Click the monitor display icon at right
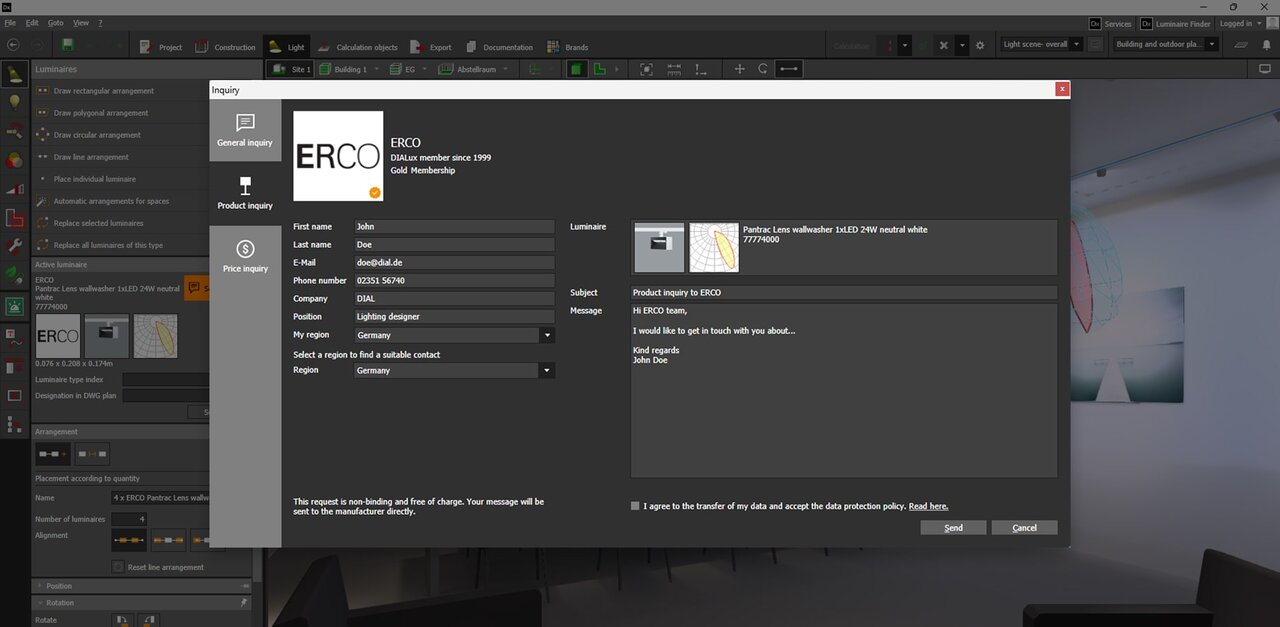 pyautogui.click(x=1264, y=70)
